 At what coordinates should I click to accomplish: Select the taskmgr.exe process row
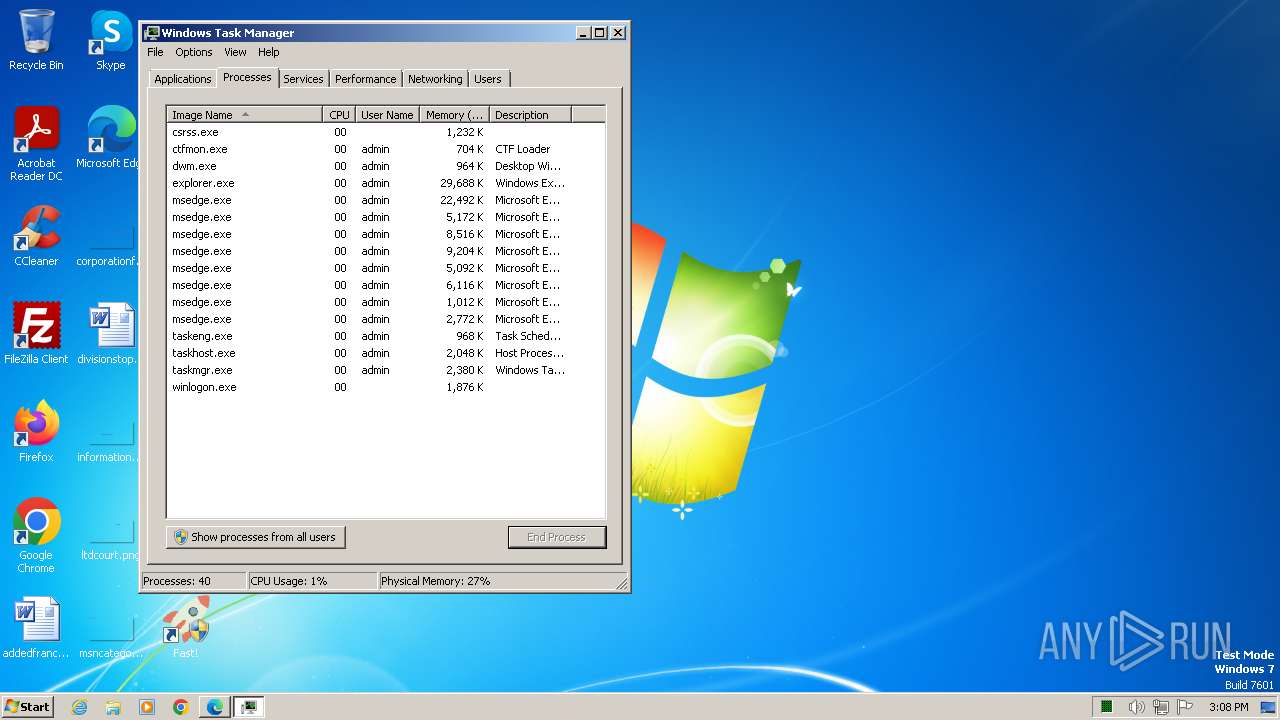(x=386, y=370)
